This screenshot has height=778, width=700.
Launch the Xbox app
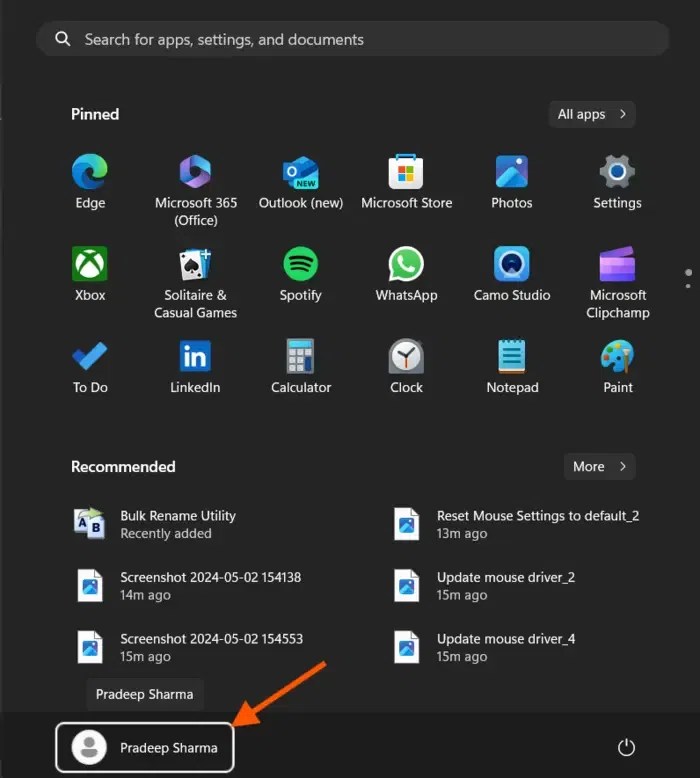pyautogui.click(x=90, y=274)
